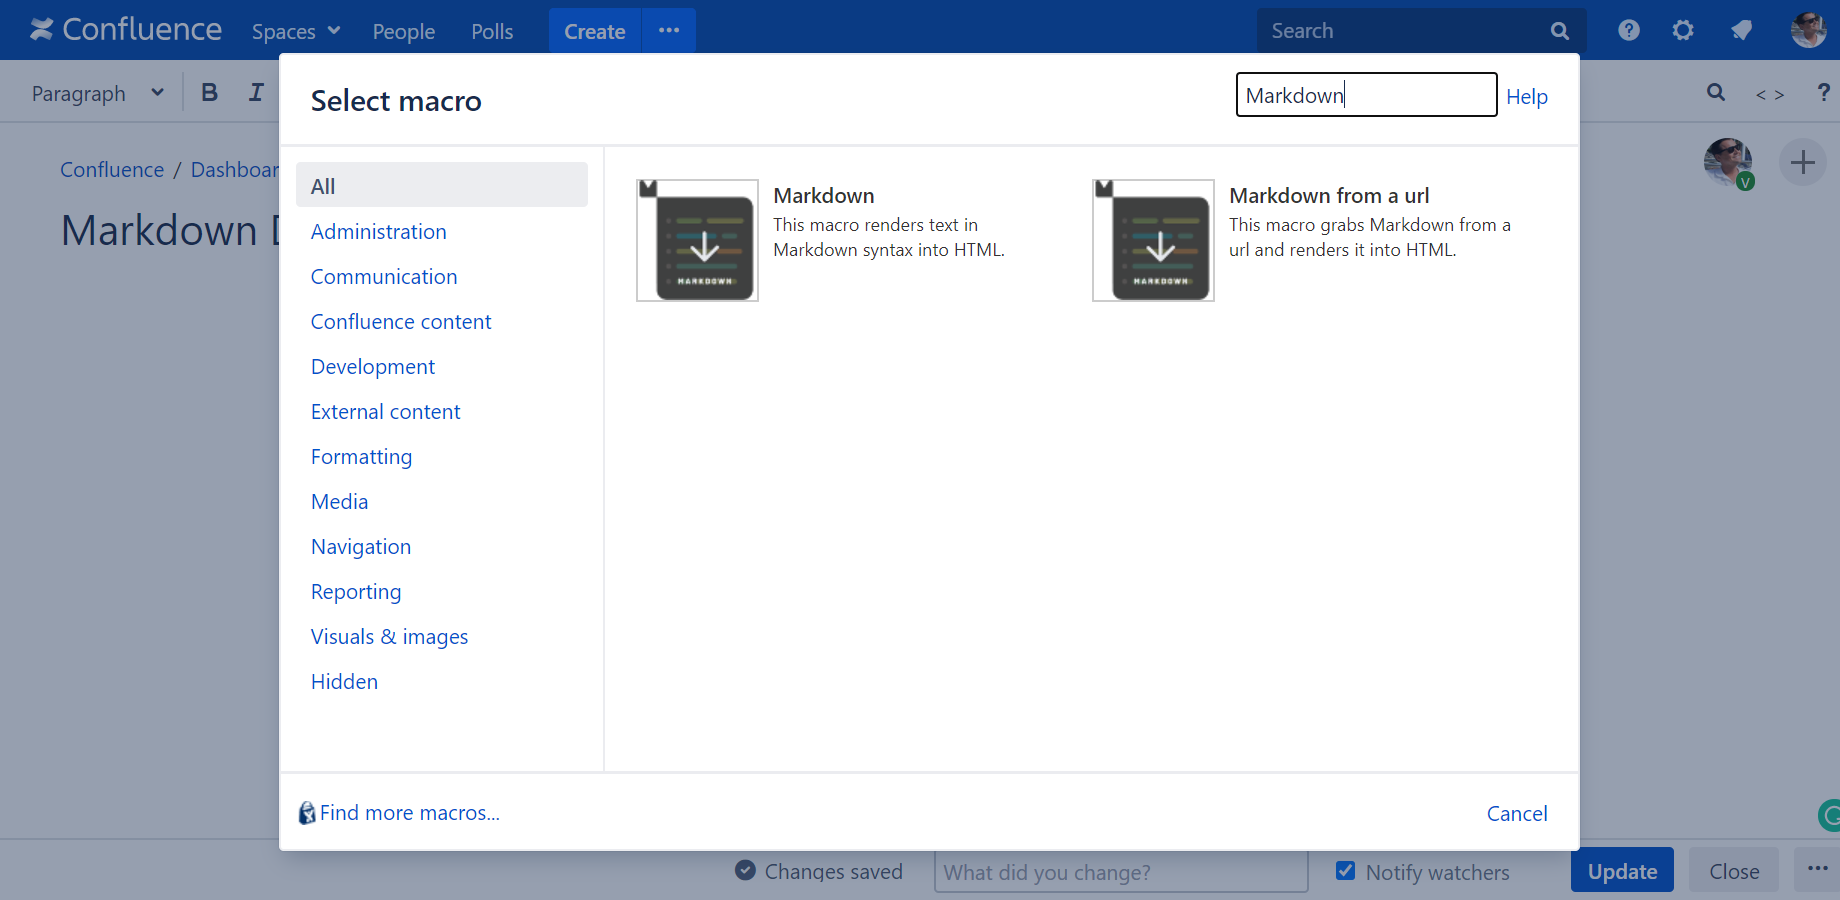Select the External content category

tap(385, 412)
